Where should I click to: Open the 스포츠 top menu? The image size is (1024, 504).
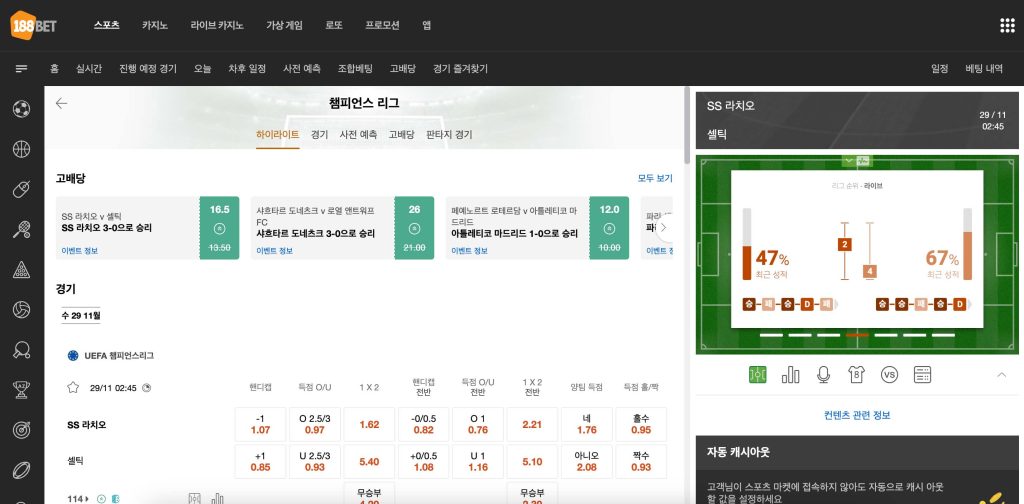106,25
